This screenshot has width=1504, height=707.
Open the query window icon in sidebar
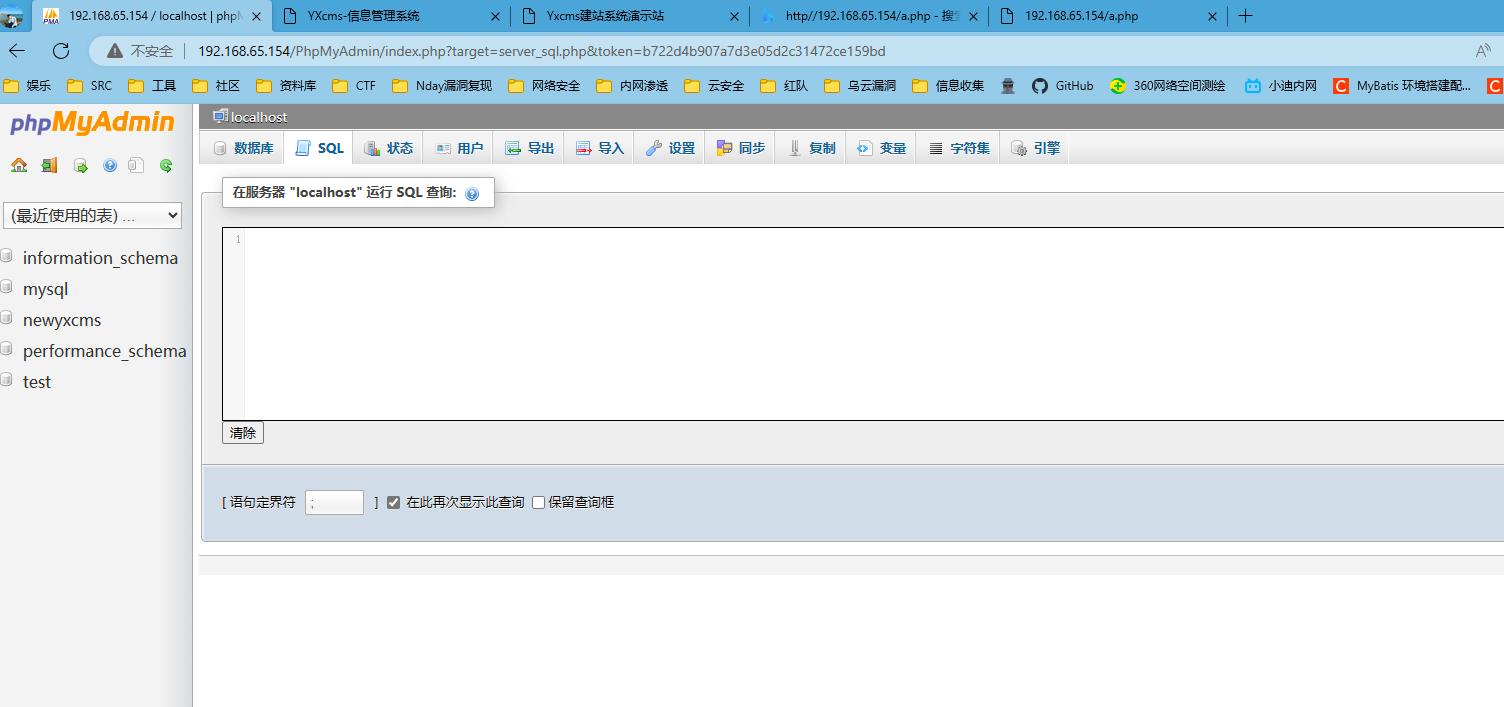tap(81, 166)
